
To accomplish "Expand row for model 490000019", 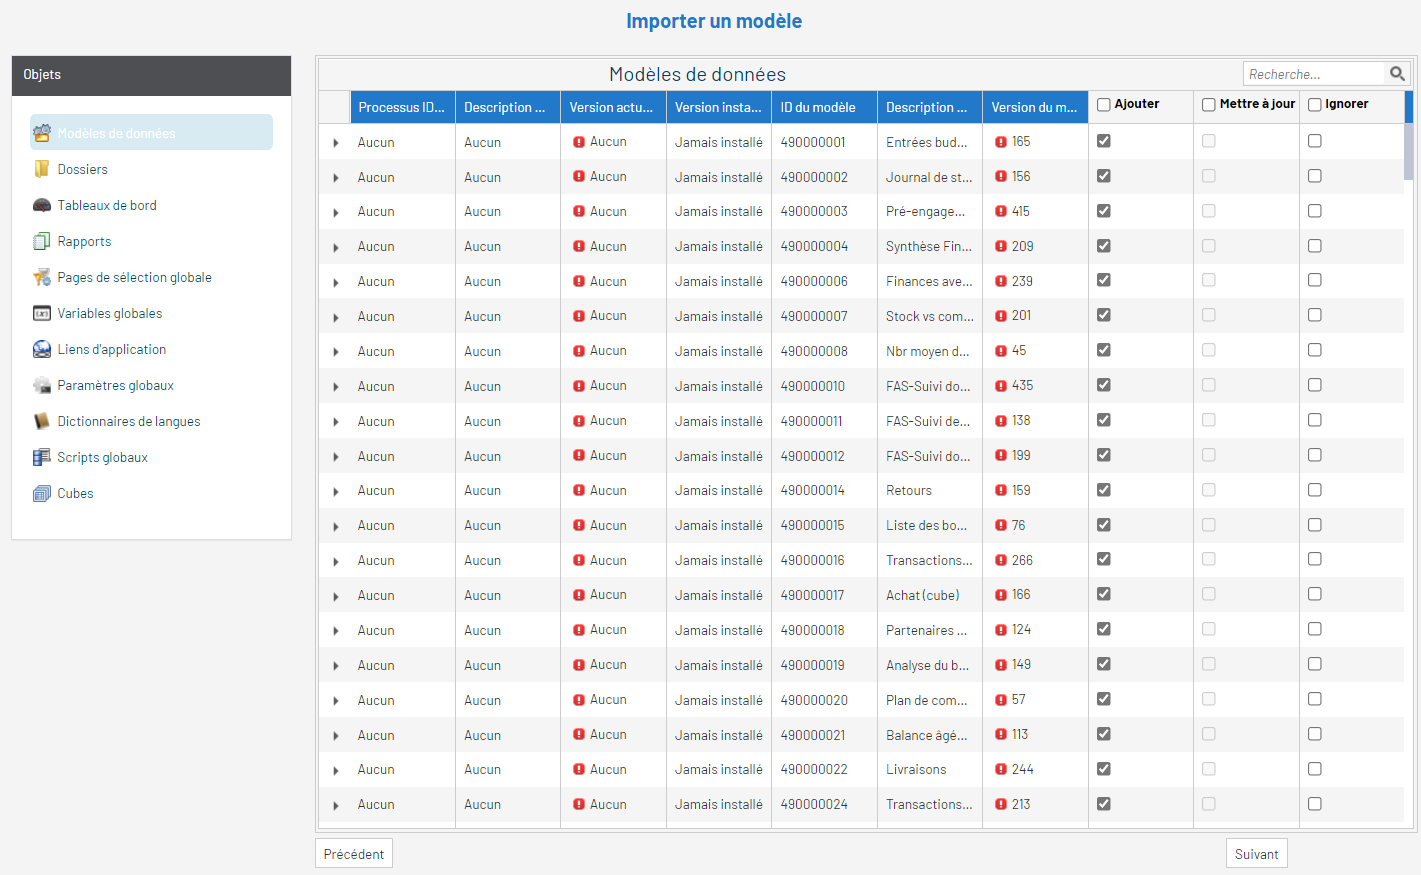I will pyautogui.click(x=336, y=666).
